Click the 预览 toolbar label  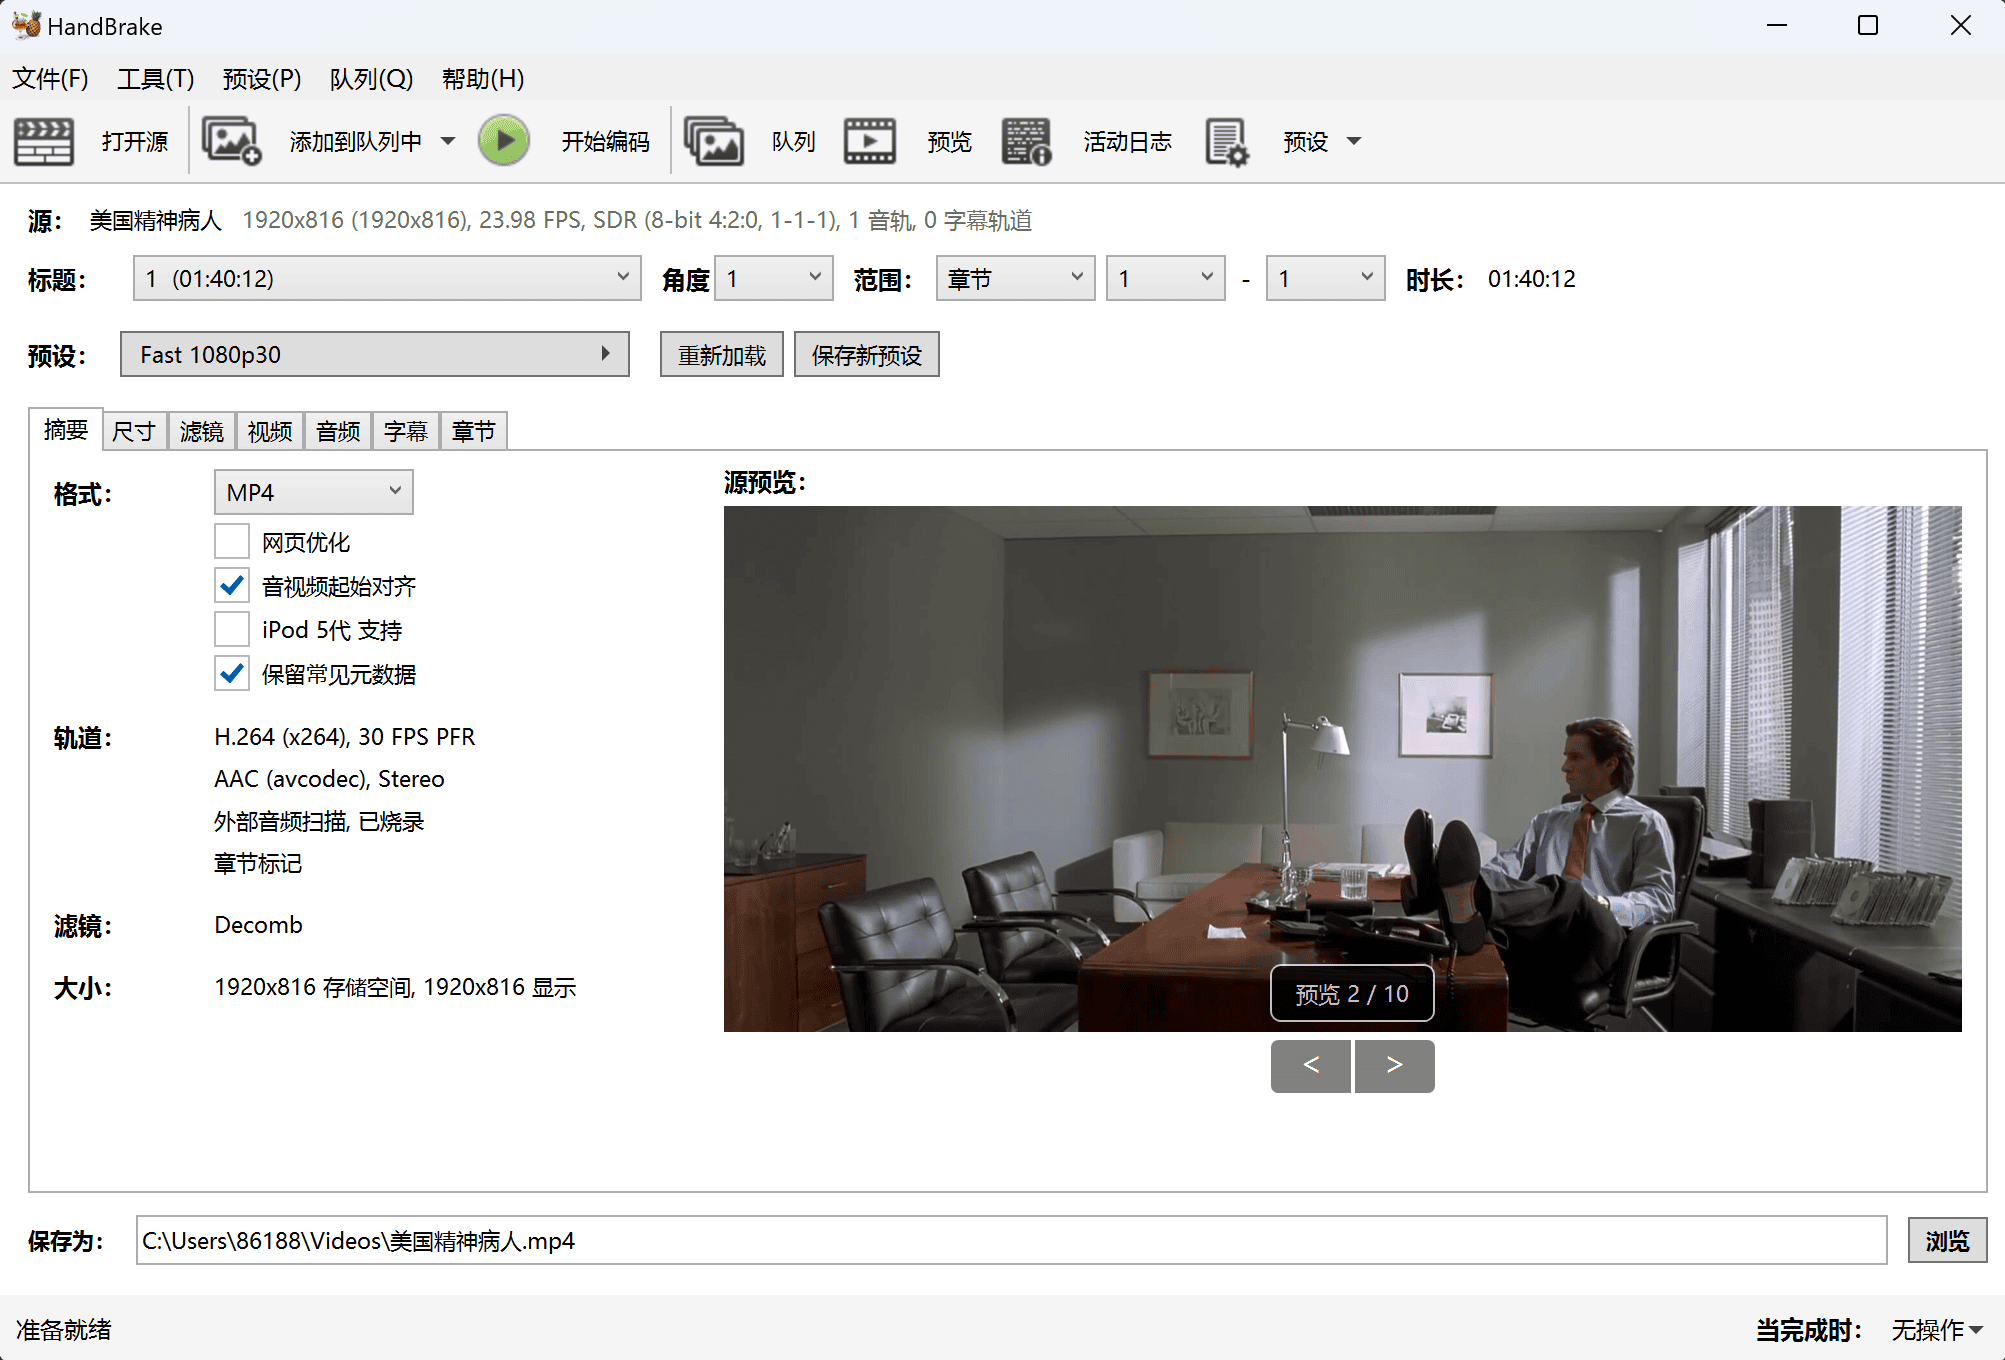point(949,141)
